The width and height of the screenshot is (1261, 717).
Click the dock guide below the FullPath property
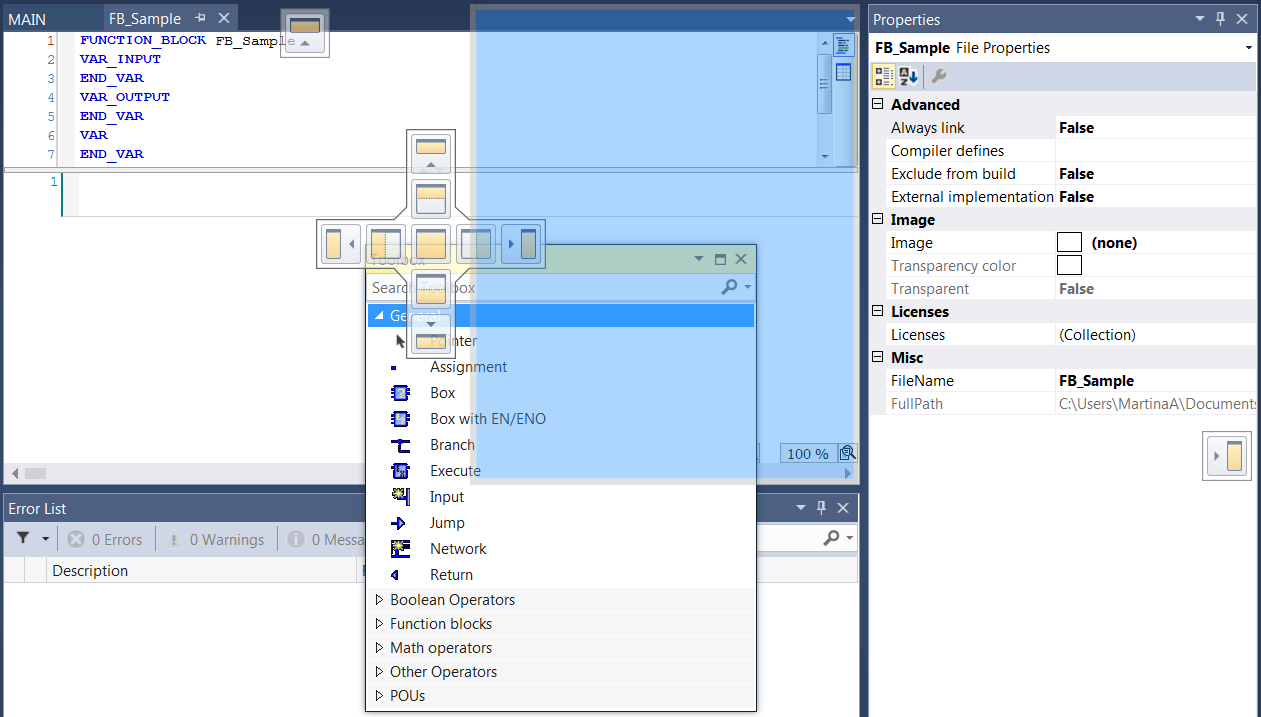[x=1228, y=456]
